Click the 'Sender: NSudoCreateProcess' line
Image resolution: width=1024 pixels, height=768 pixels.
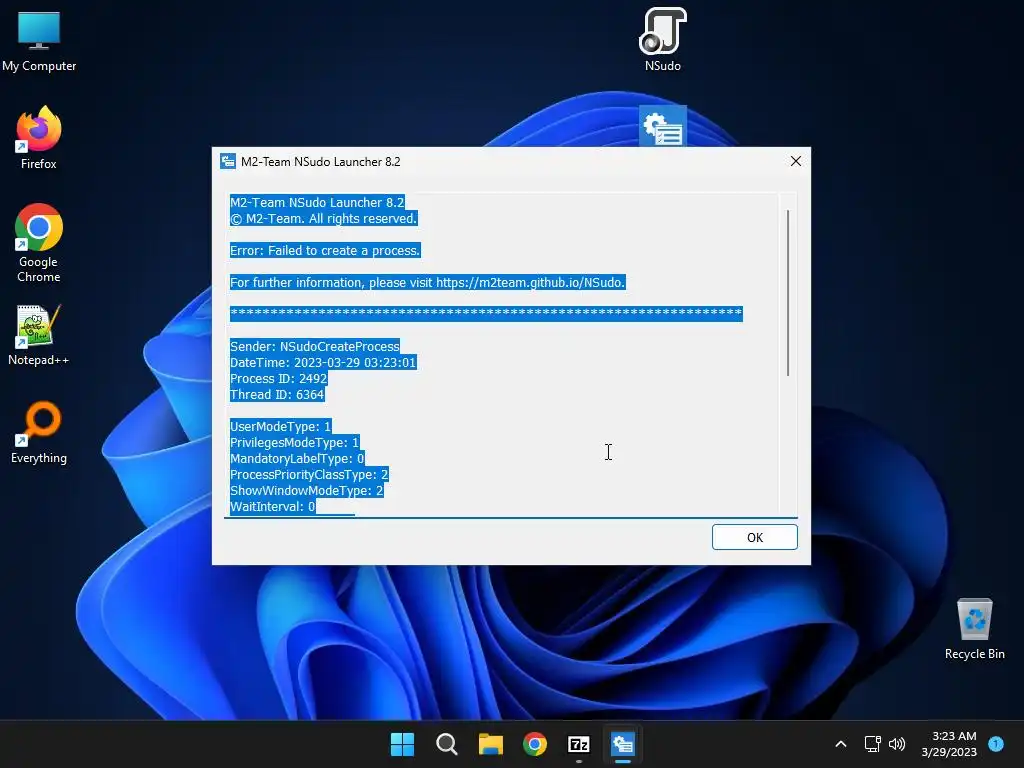coord(314,346)
